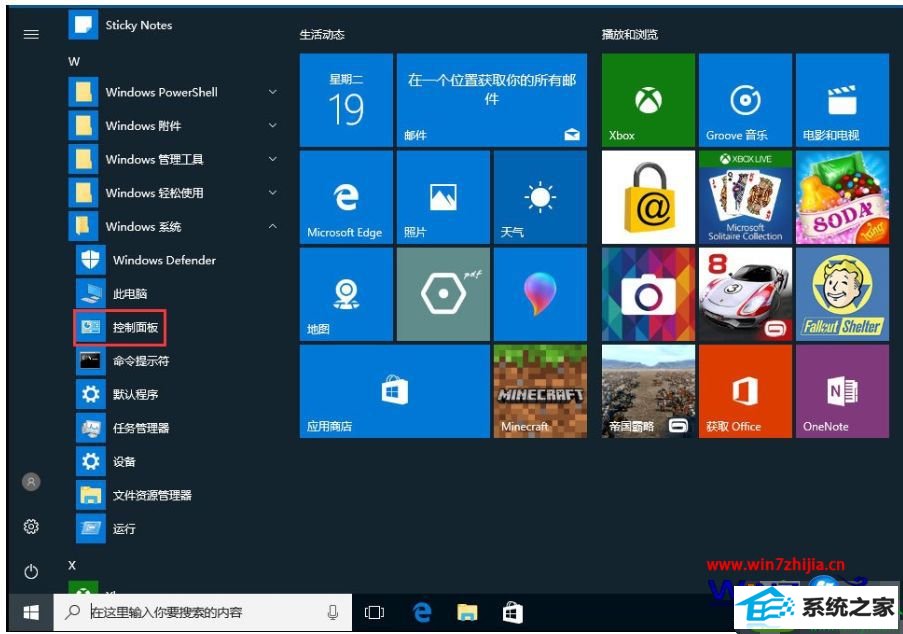Launch the Asphalt 8 racing tile
This screenshot has width=903, height=634.
click(745, 294)
